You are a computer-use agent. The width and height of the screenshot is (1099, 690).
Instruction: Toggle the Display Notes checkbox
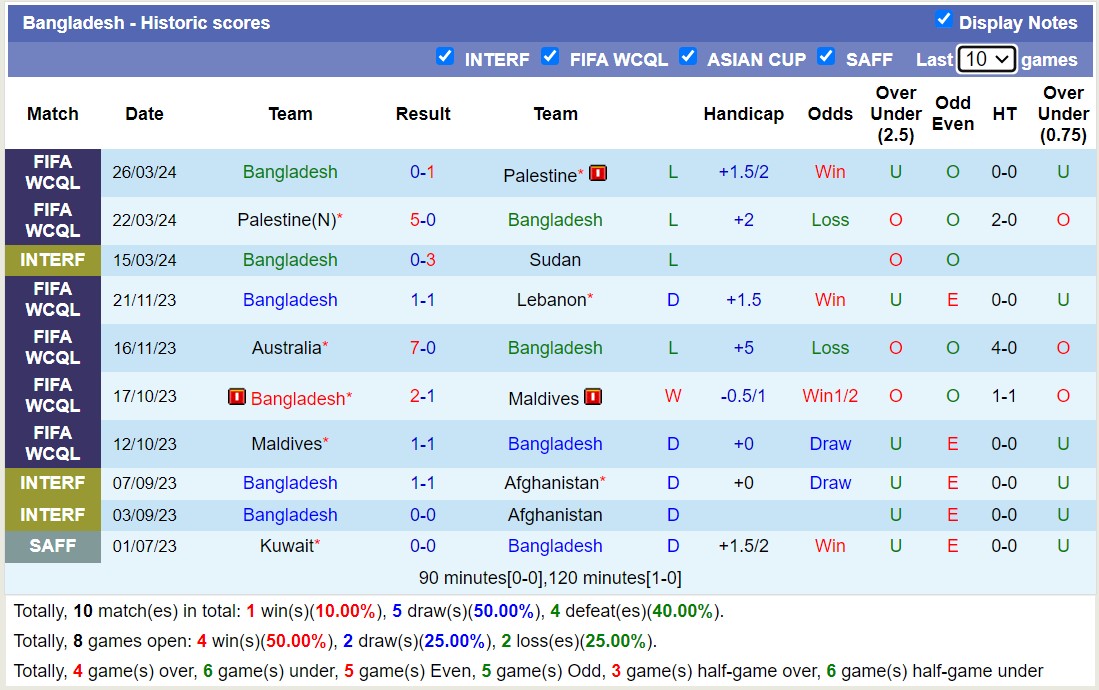pos(944,18)
